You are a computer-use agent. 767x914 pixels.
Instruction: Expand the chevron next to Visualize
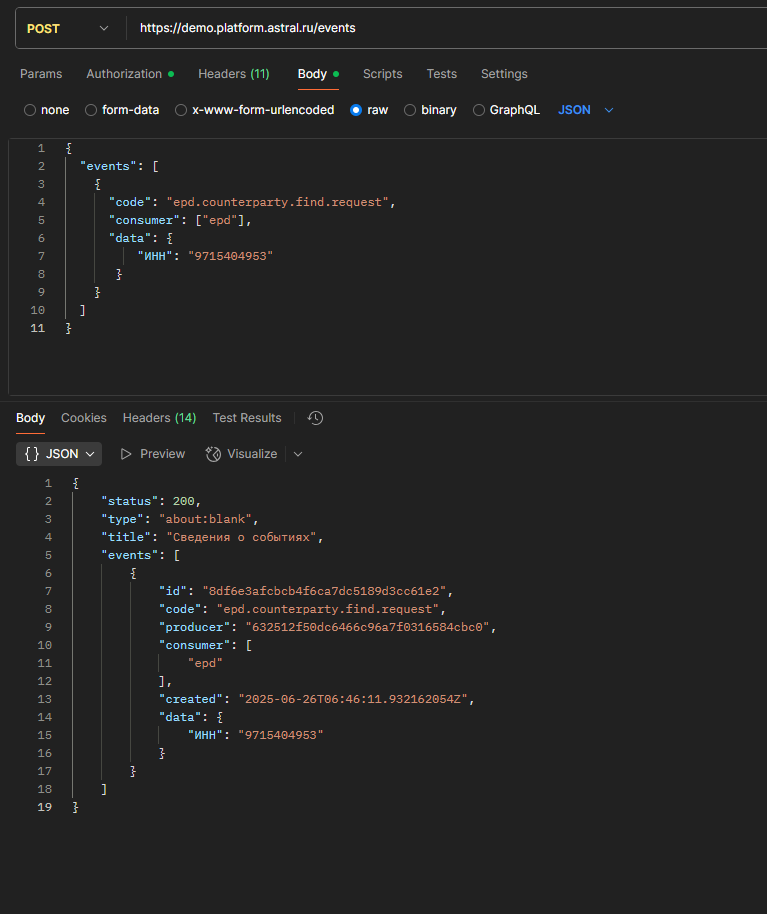[x=298, y=454]
